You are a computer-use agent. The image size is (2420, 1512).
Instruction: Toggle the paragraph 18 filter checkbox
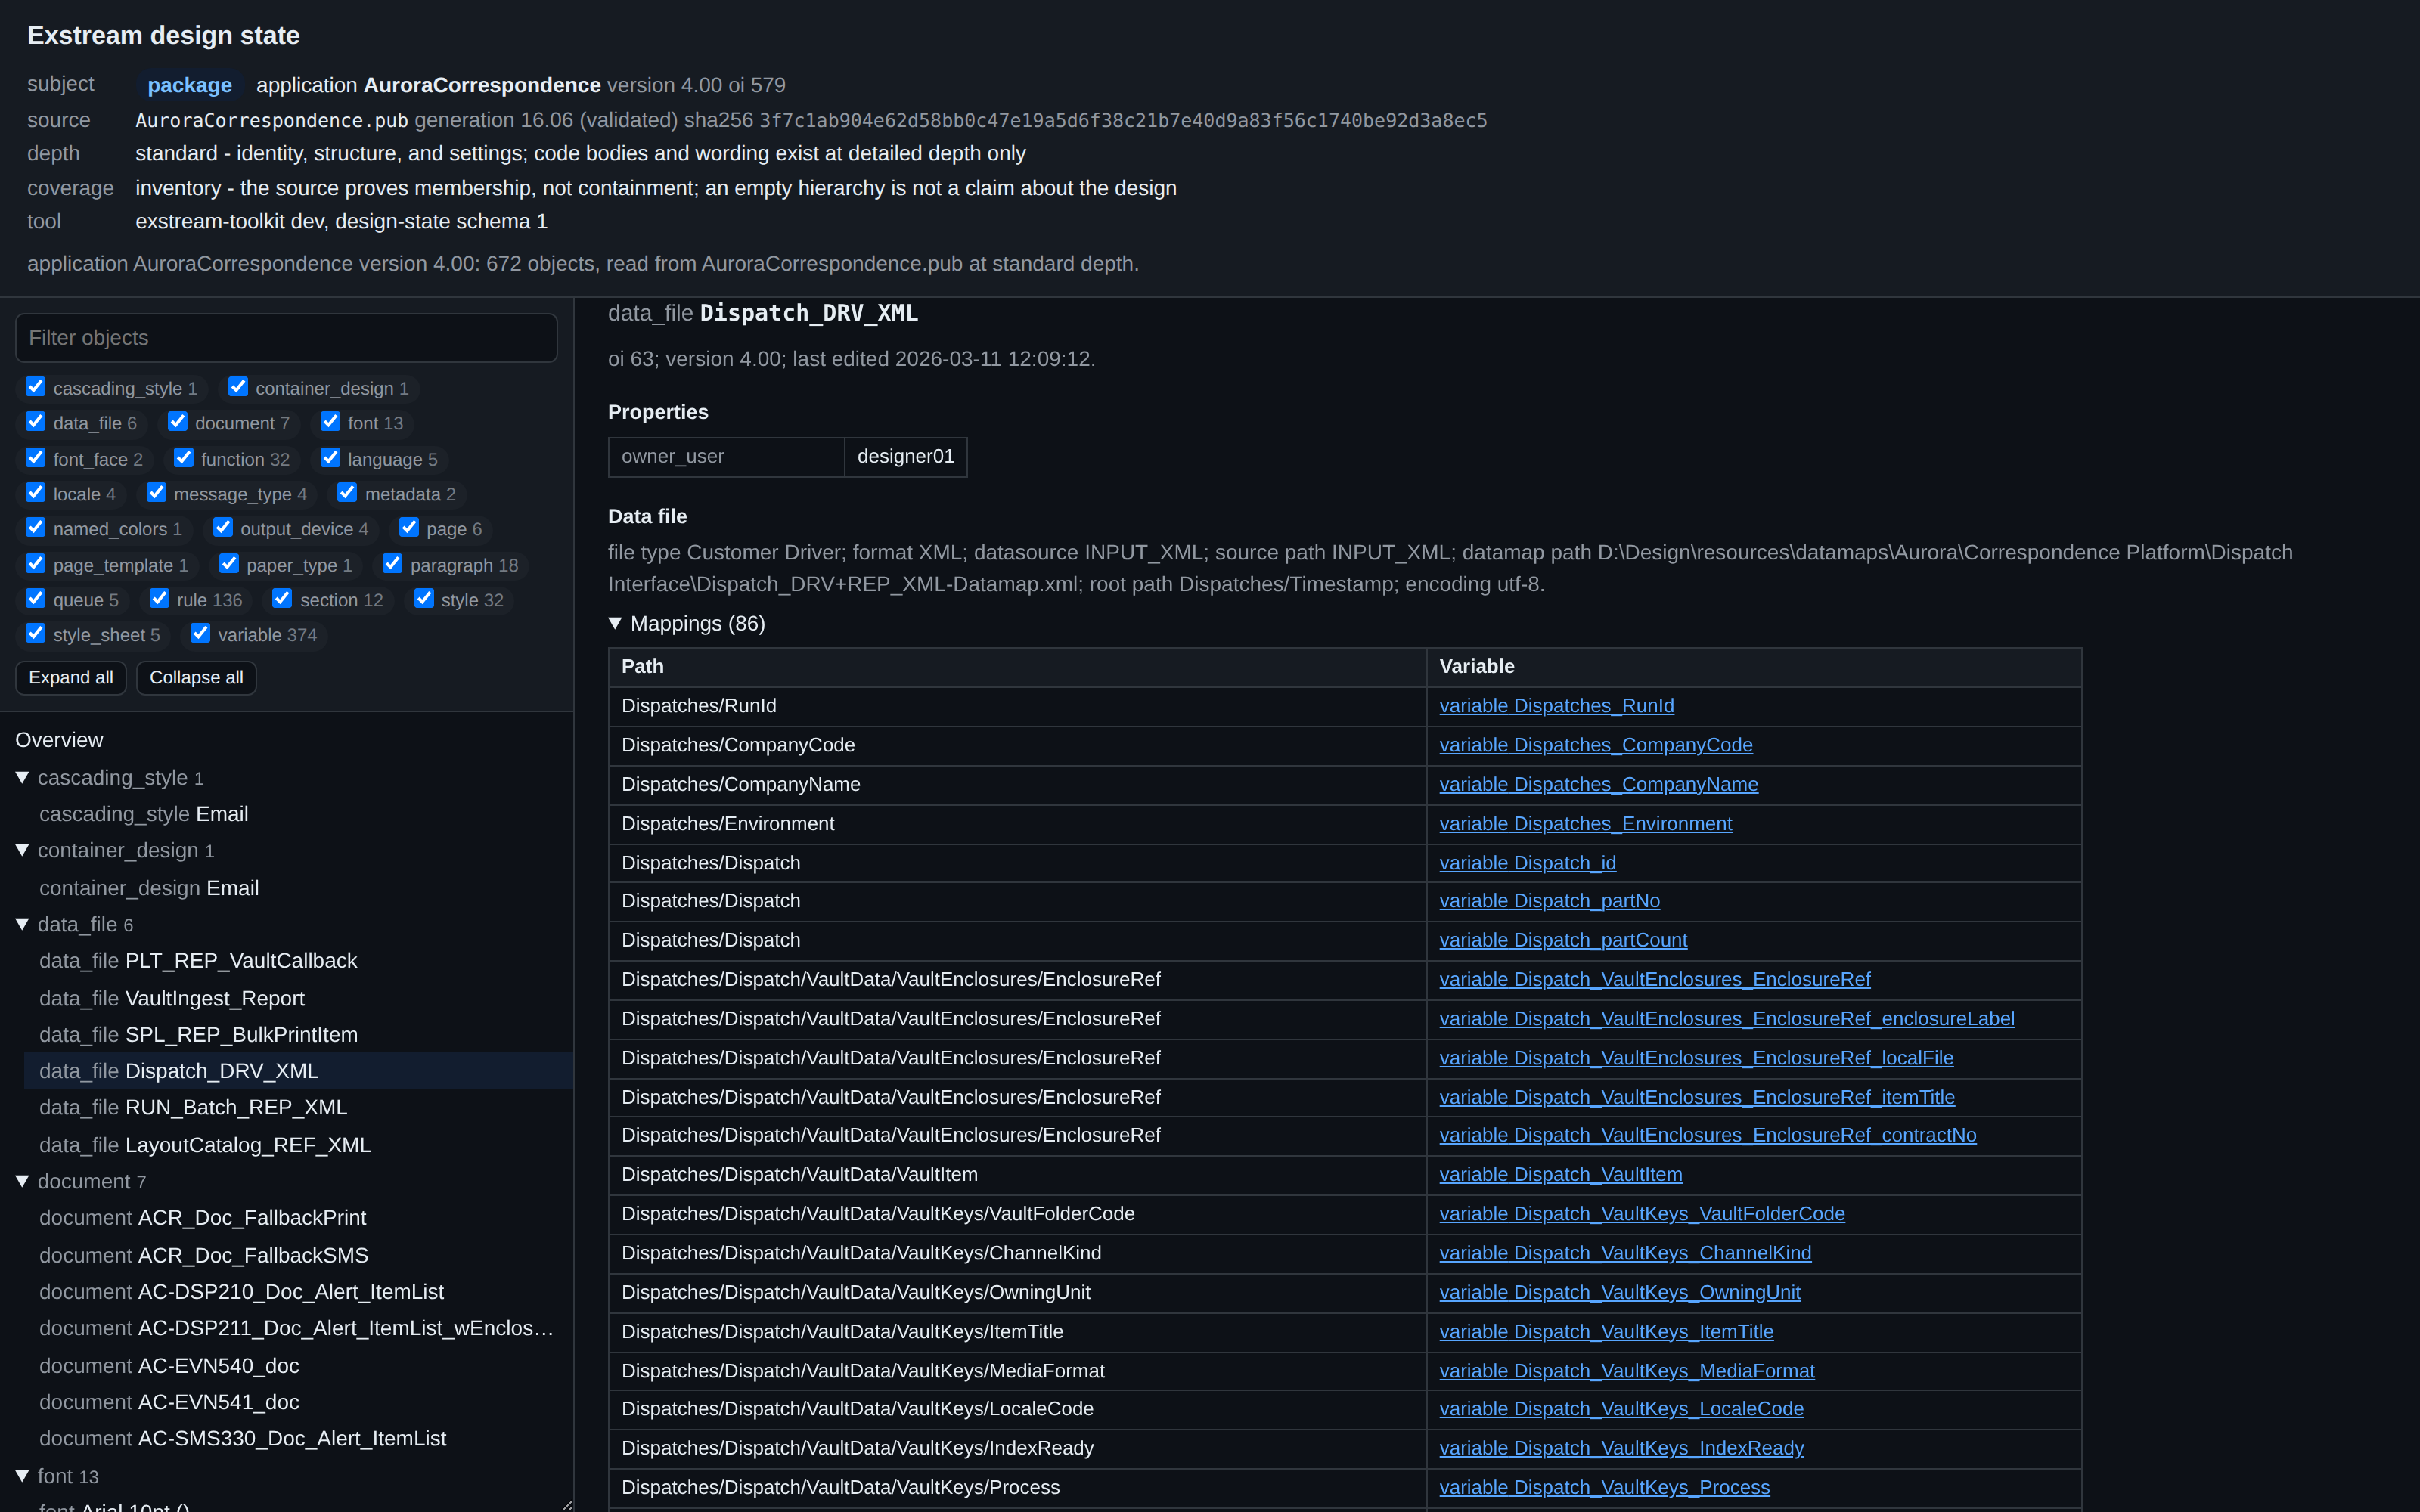(x=392, y=564)
